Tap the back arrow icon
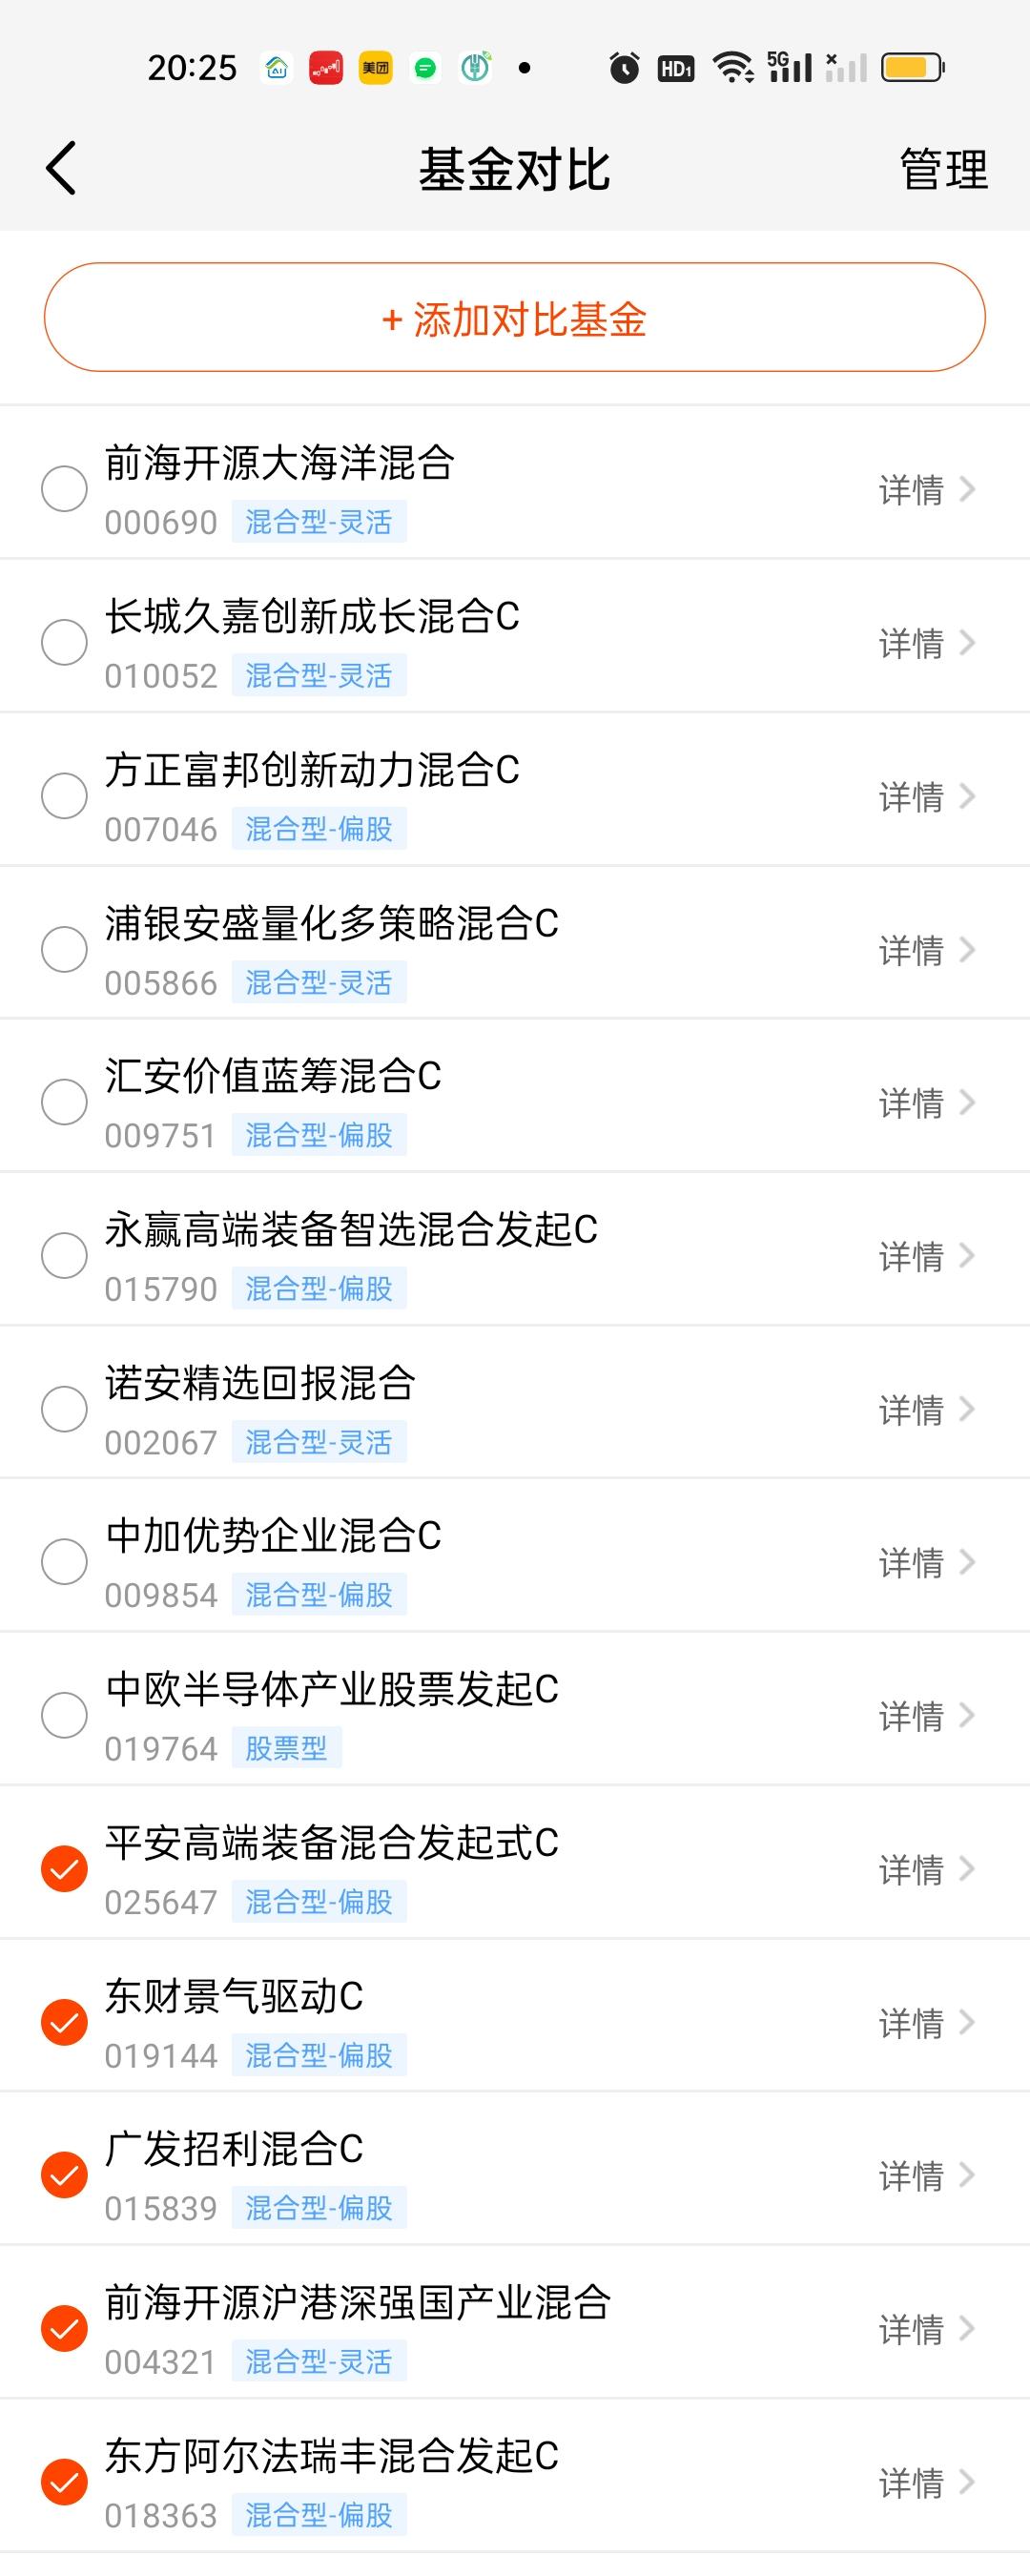The image size is (1030, 2576). click(61, 168)
